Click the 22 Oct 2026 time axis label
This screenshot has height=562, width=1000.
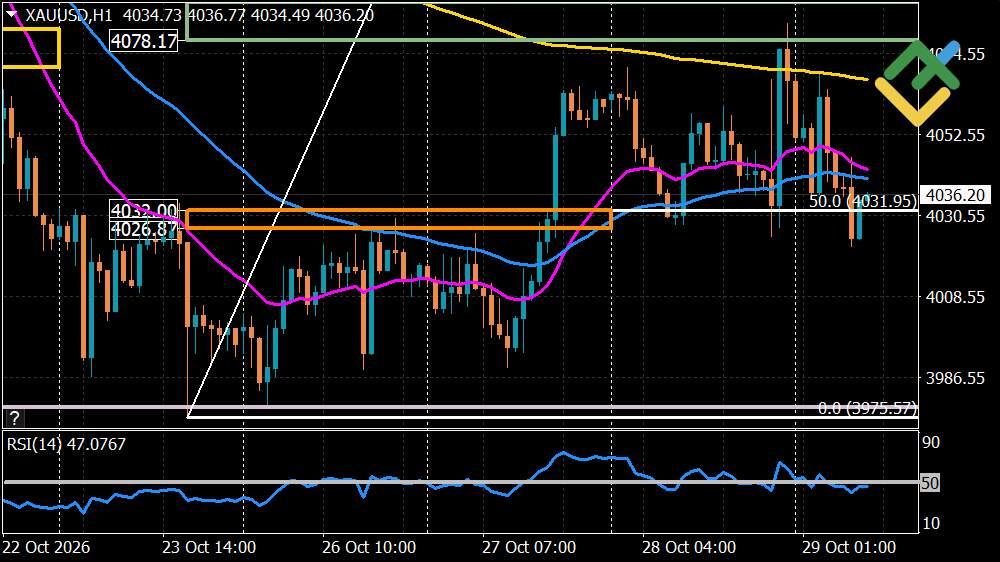coord(46,547)
